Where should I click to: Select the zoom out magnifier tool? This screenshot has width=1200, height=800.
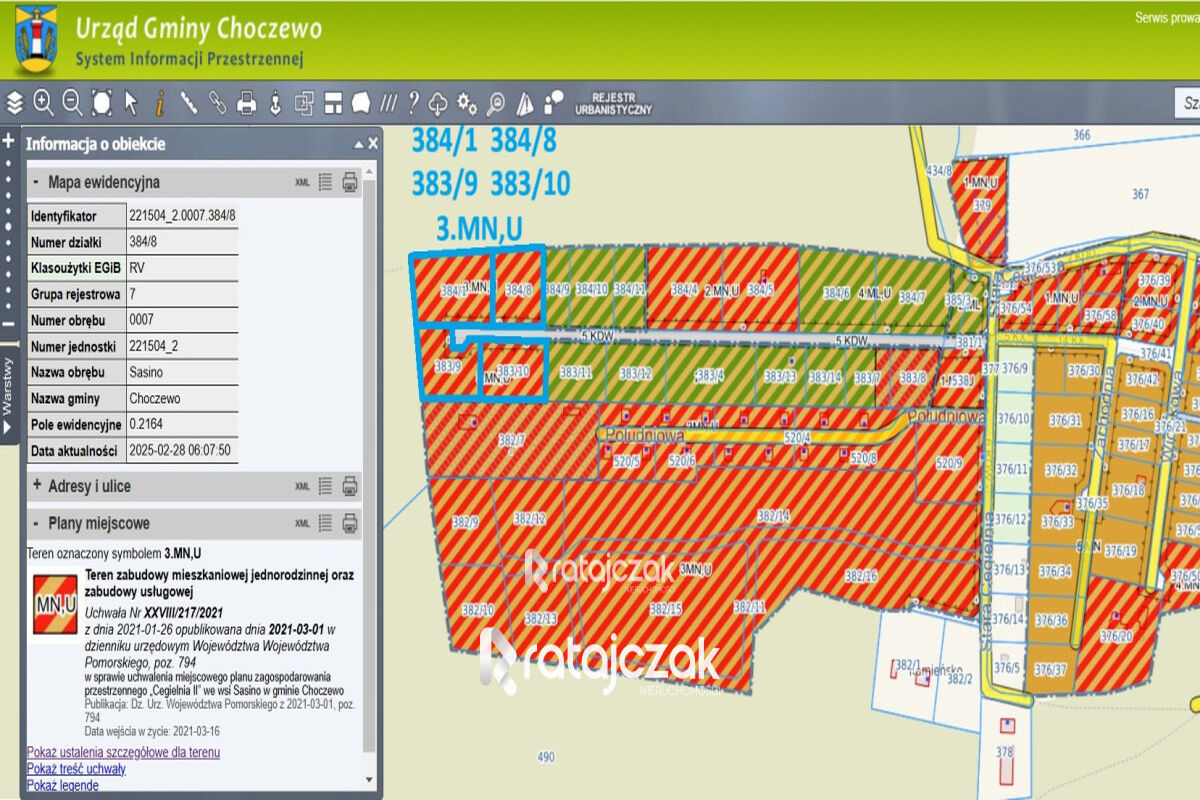coord(72,103)
